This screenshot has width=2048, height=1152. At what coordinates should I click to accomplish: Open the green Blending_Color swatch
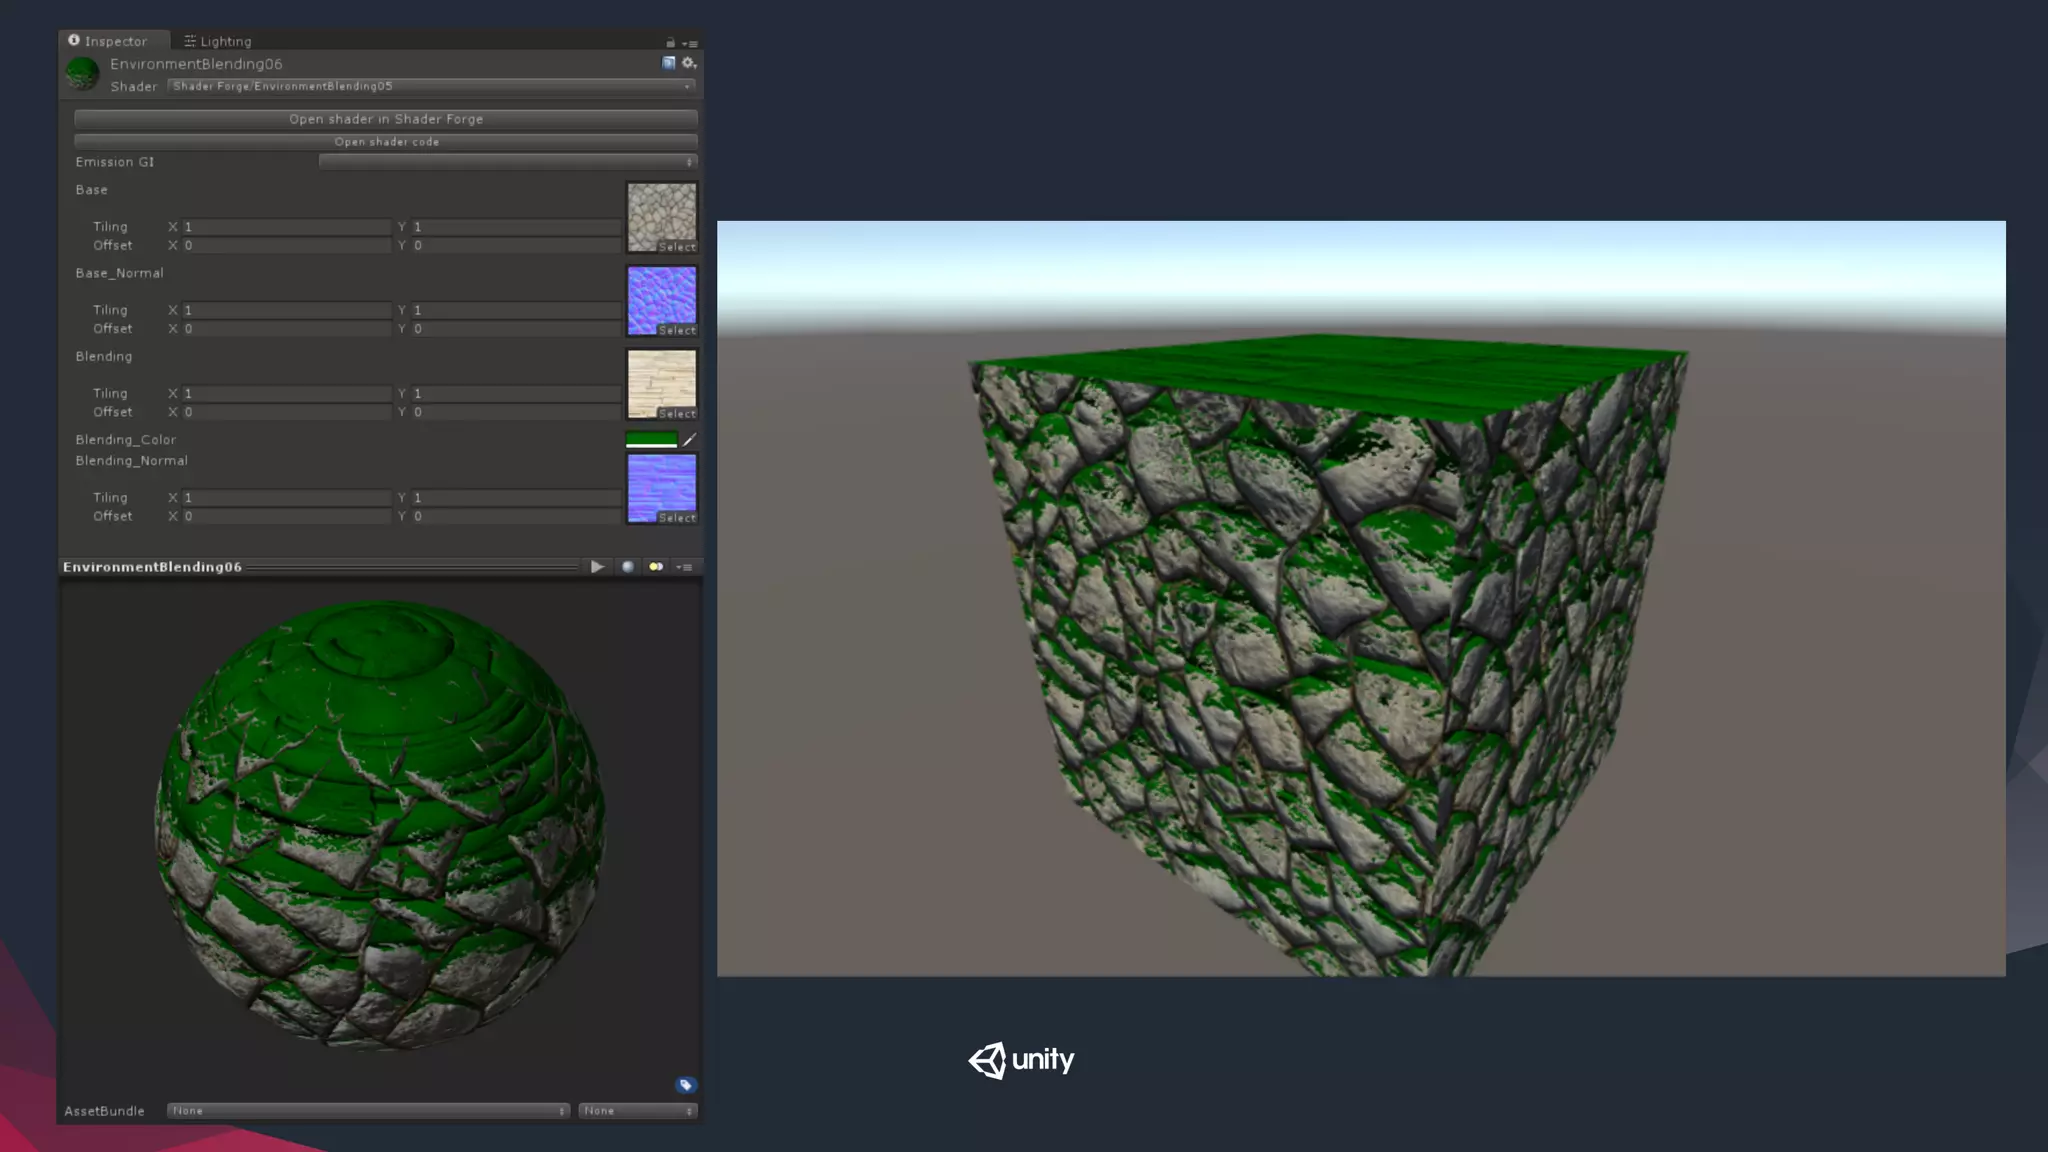(651, 439)
